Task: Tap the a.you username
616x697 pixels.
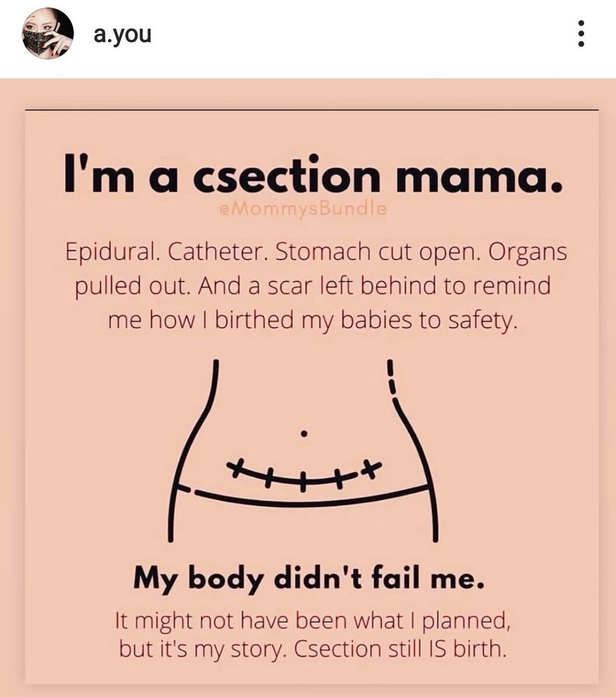Action: pyautogui.click(x=121, y=35)
